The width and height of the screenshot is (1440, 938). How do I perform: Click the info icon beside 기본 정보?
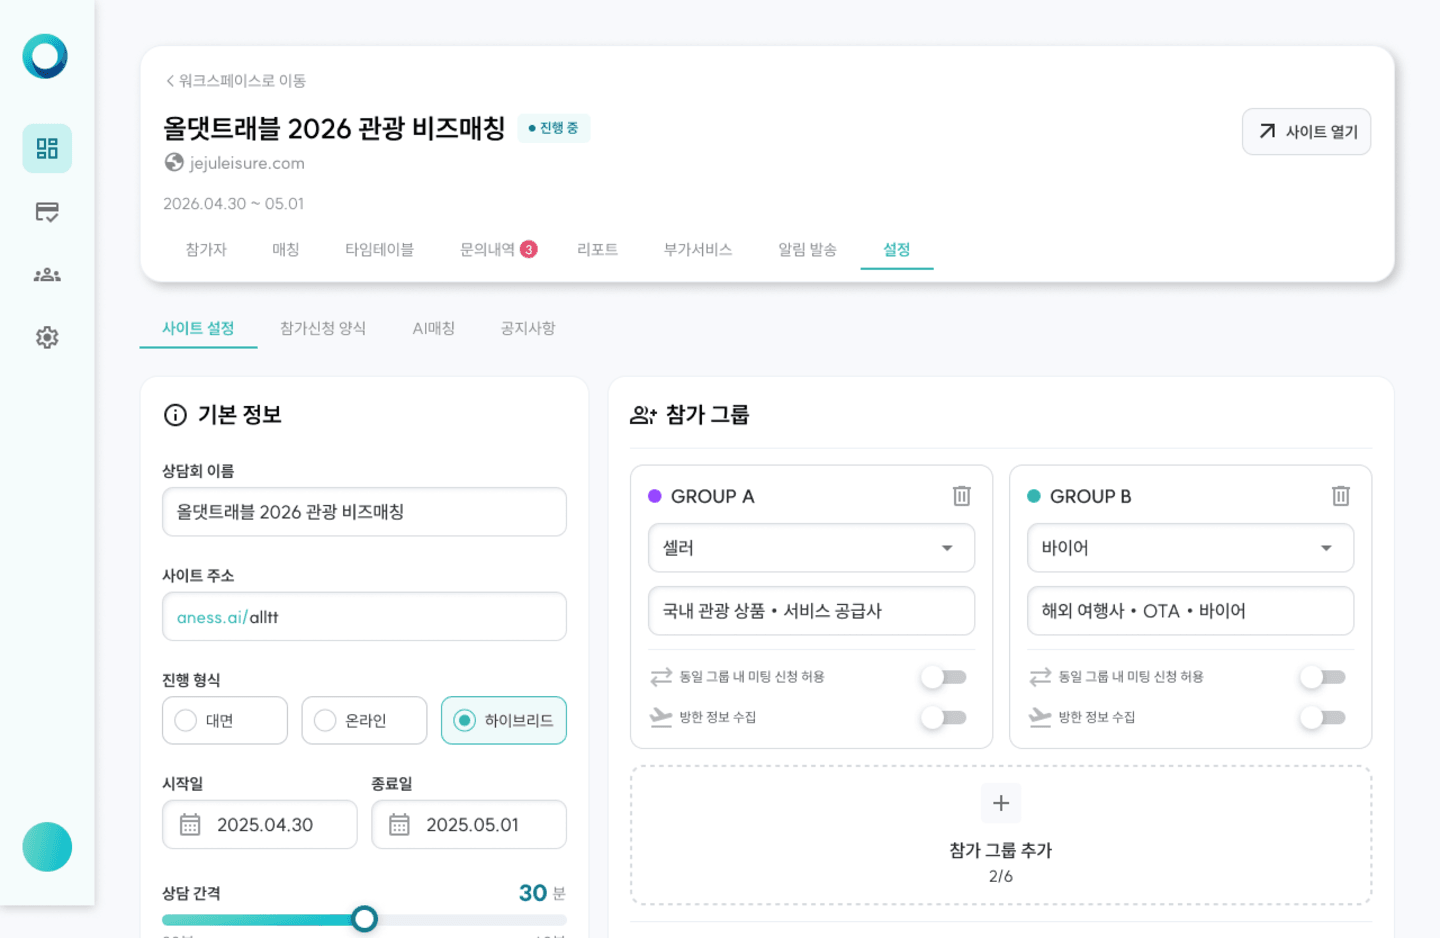(175, 415)
